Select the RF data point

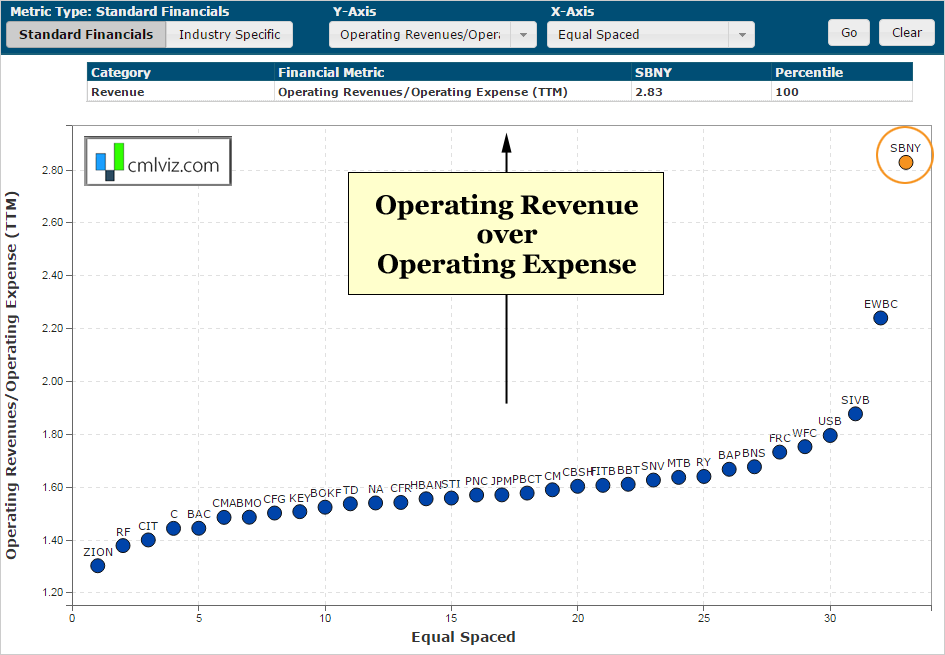[x=122, y=545]
